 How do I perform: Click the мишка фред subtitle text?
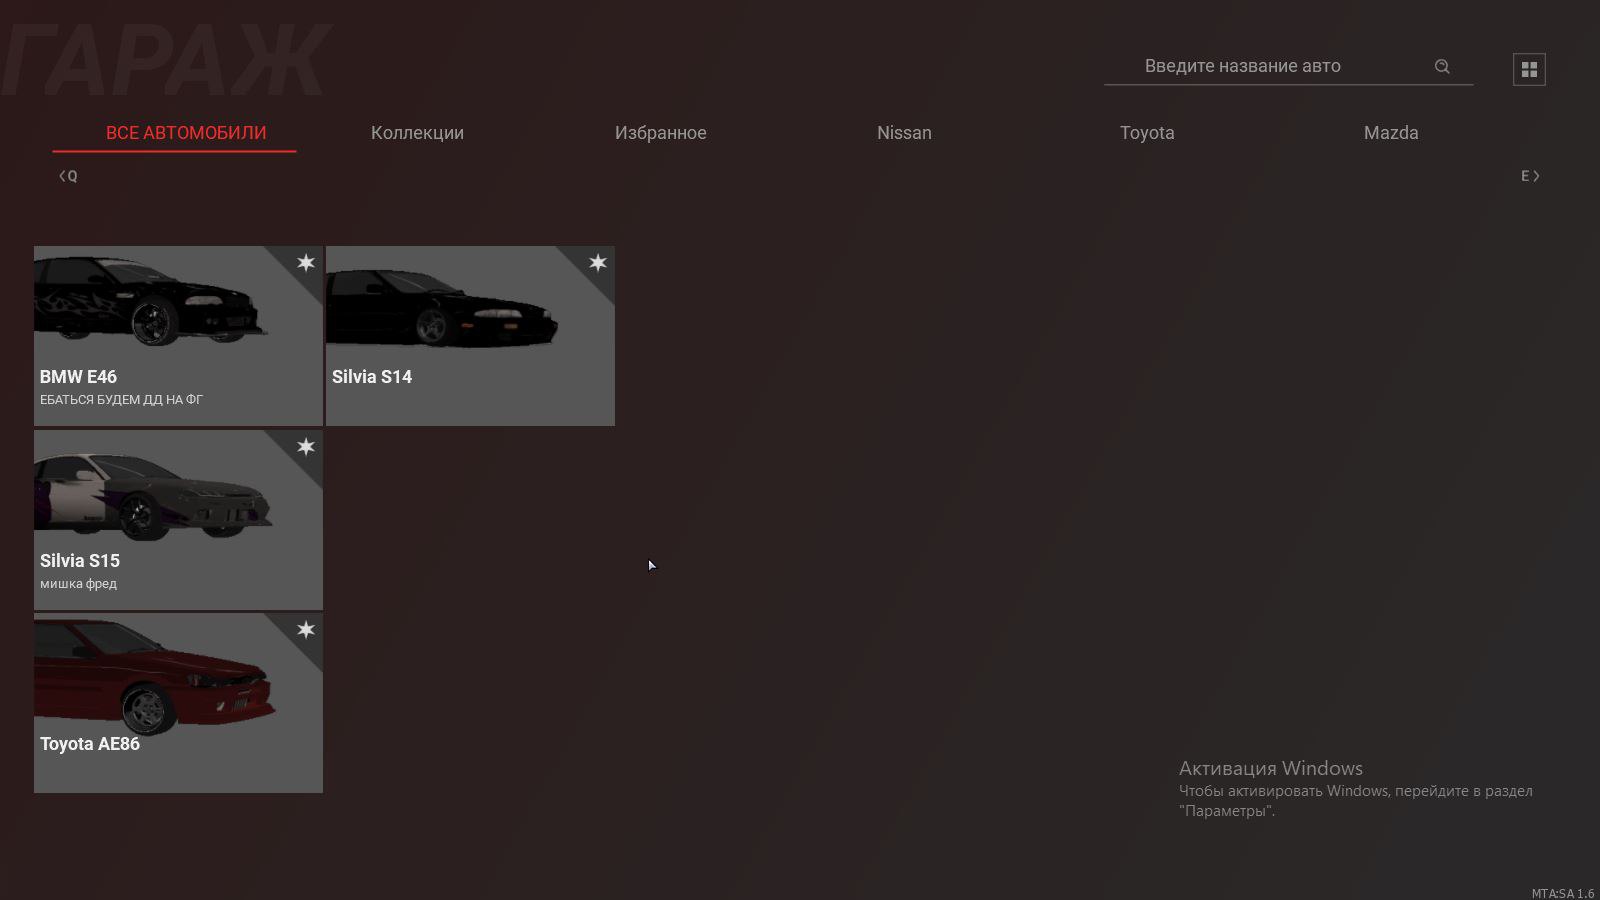(78, 584)
